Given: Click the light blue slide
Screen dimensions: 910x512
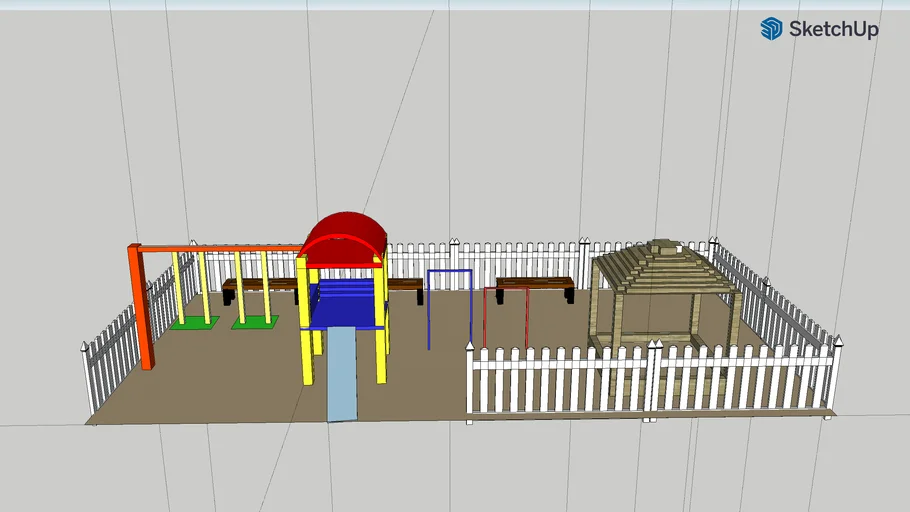Looking at the screenshot, I should pyautogui.click(x=343, y=375).
